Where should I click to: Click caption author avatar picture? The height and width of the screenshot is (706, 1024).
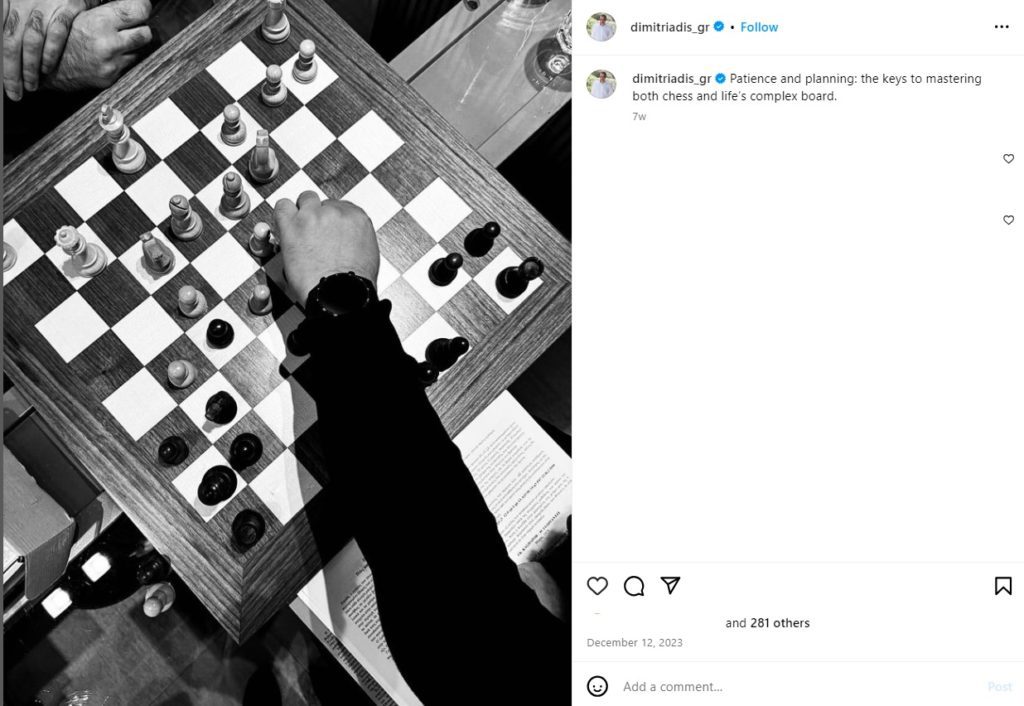(x=601, y=84)
